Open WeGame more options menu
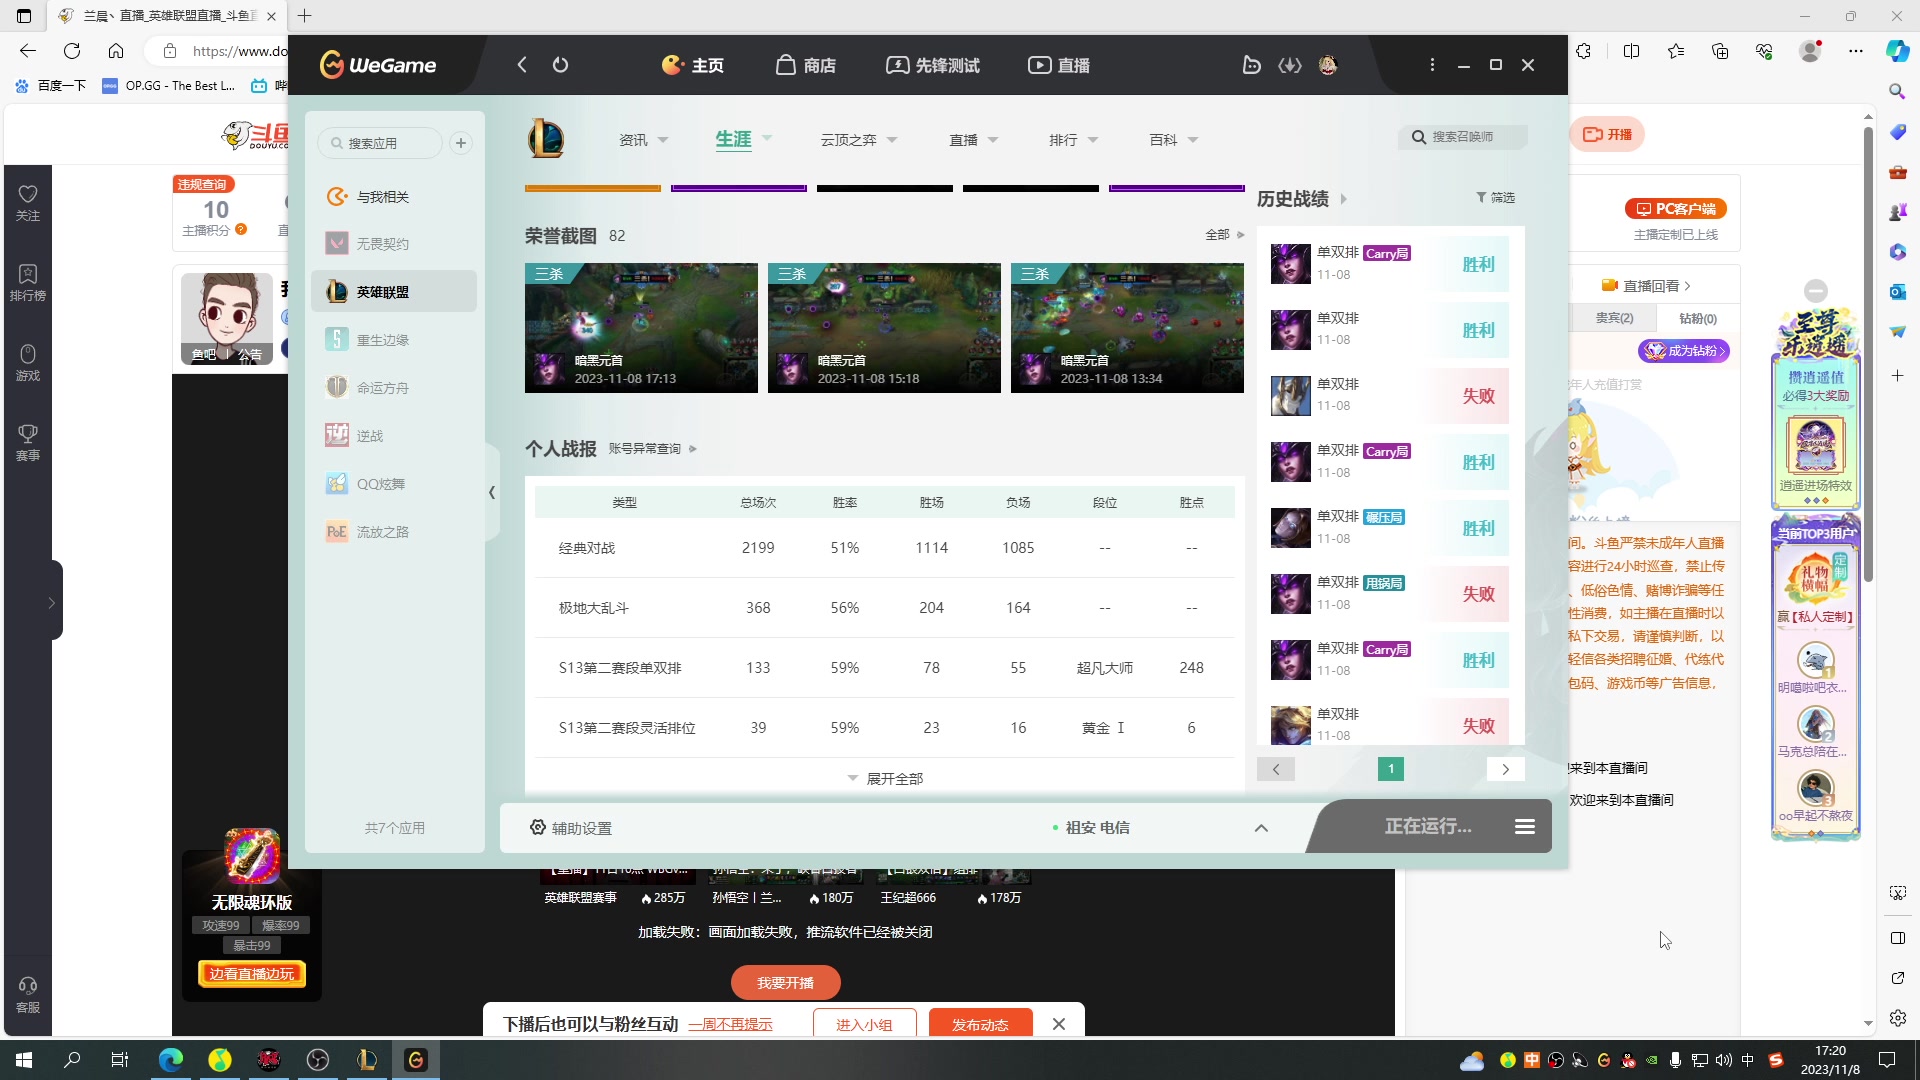1920x1080 pixels. [x=1432, y=65]
